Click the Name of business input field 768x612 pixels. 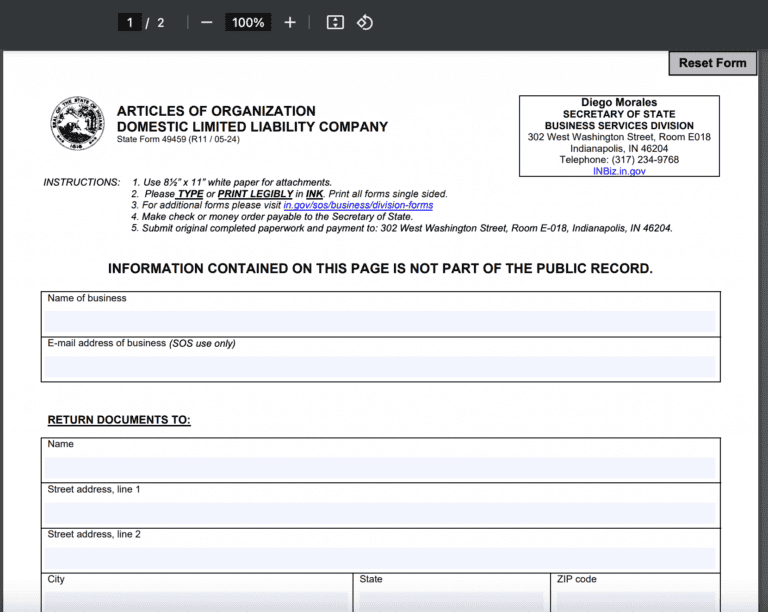pyautogui.click(x=380, y=322)
